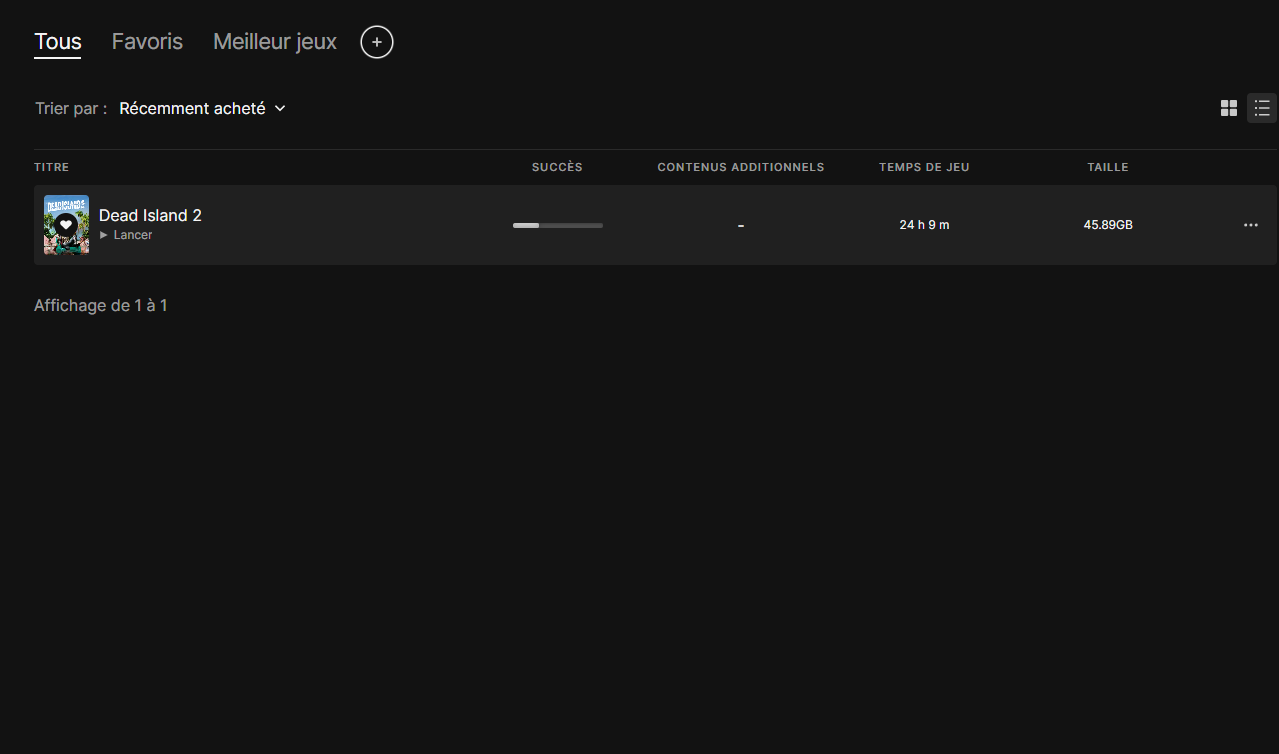Open the Favoris tab

point(147,42)
